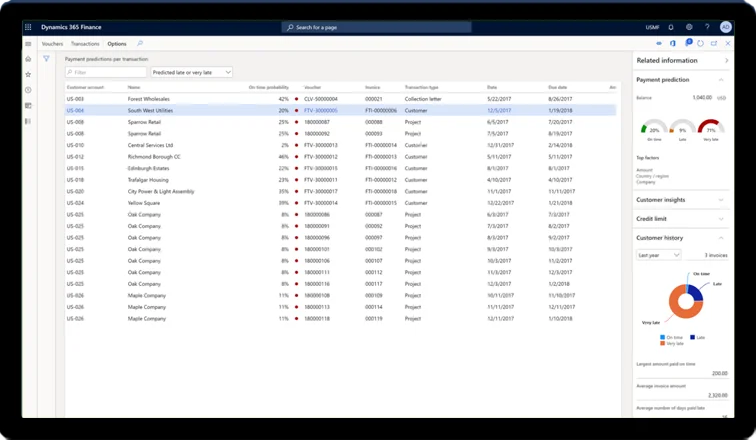Expand the Customer insights section
This screenshot has width=756, height=440.
(720, 199)
